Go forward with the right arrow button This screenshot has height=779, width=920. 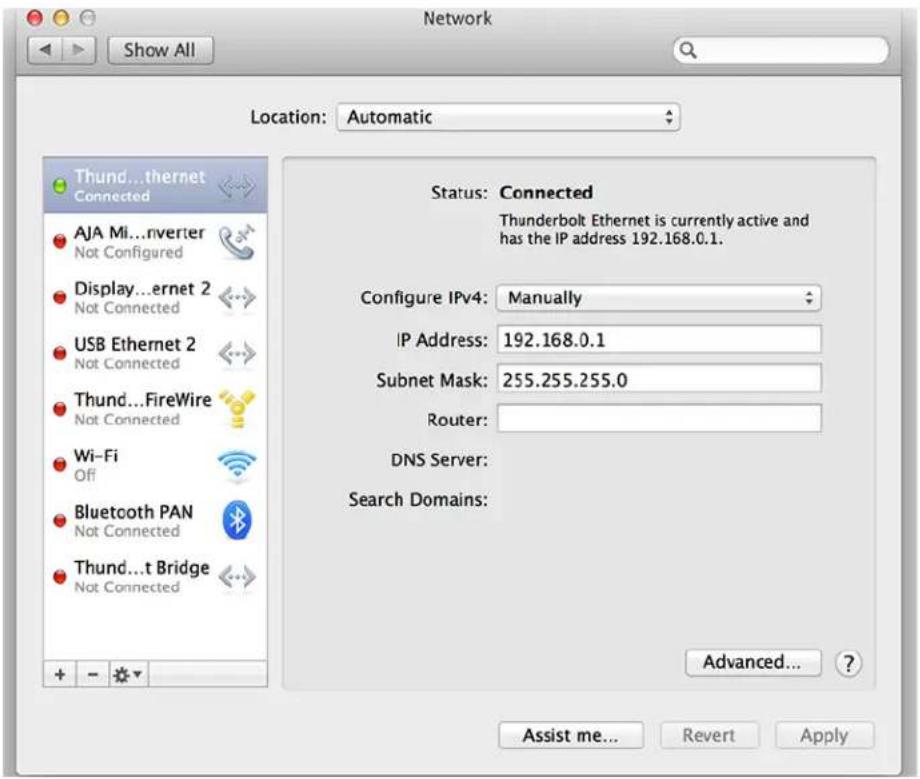[79, 50]
